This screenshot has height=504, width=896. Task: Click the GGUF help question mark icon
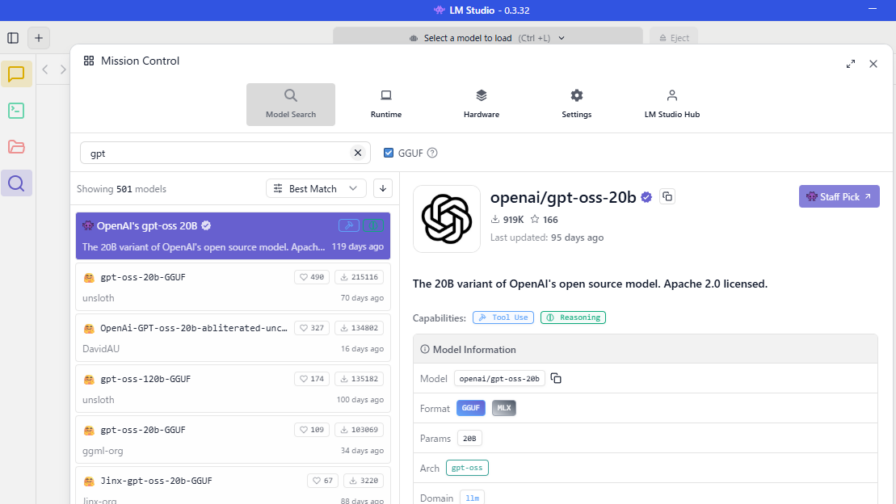pyautogui.click(x=432, y=153)
